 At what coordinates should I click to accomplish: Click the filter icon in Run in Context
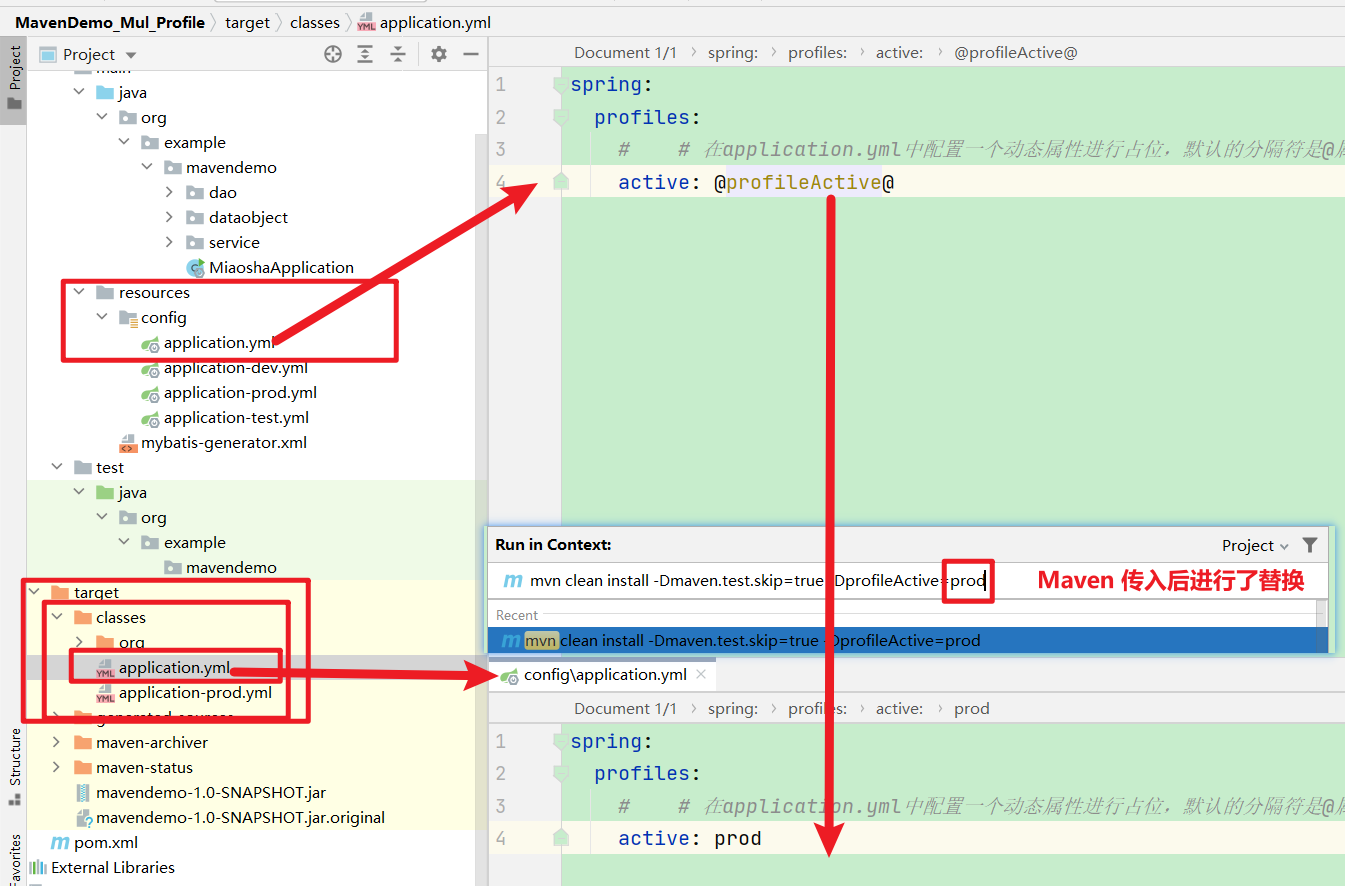click(x=1310, y=545)
